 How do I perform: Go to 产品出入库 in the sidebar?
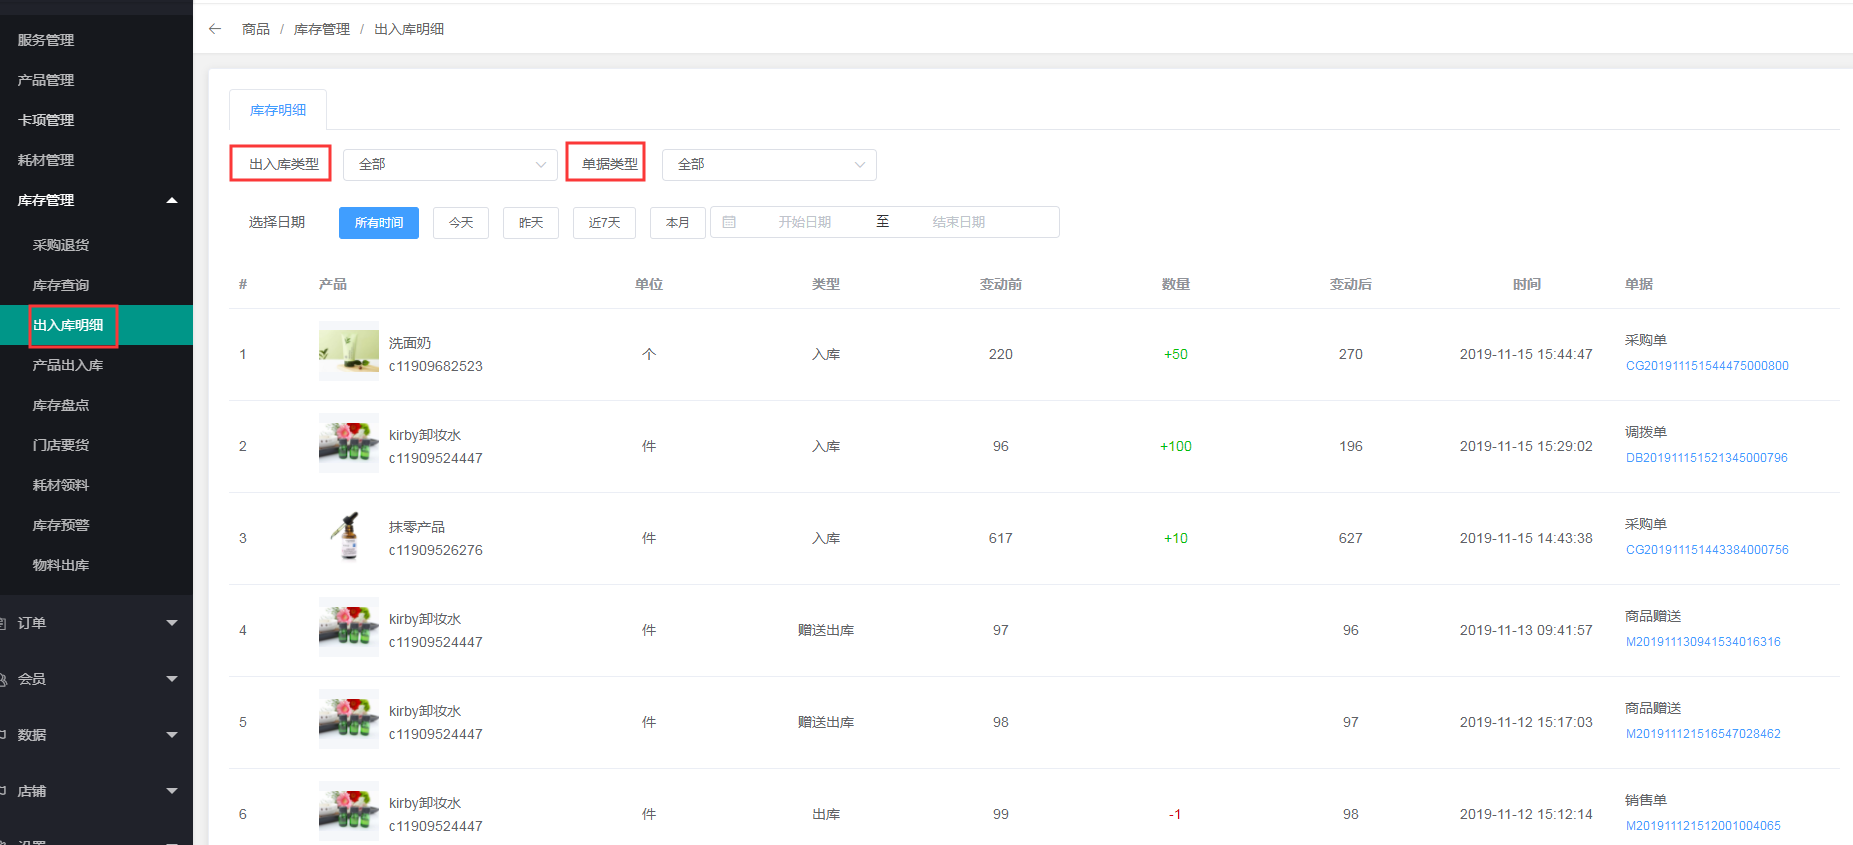[68, 365]
